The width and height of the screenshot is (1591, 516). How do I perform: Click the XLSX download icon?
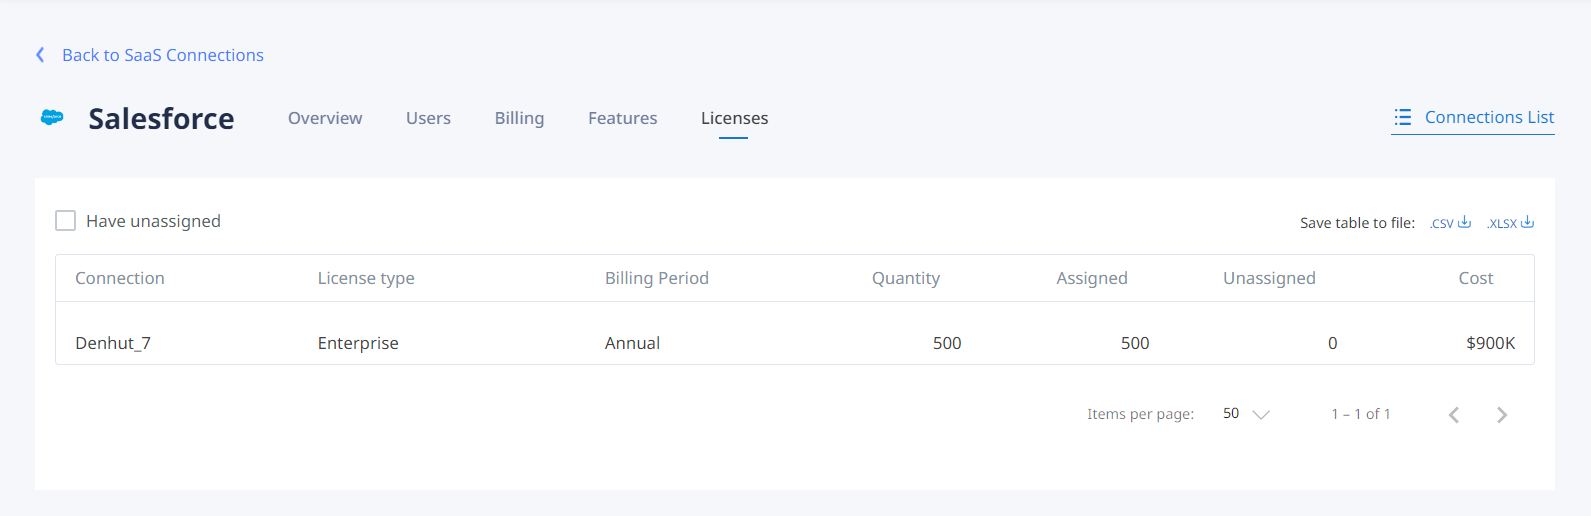point(1527,222)
